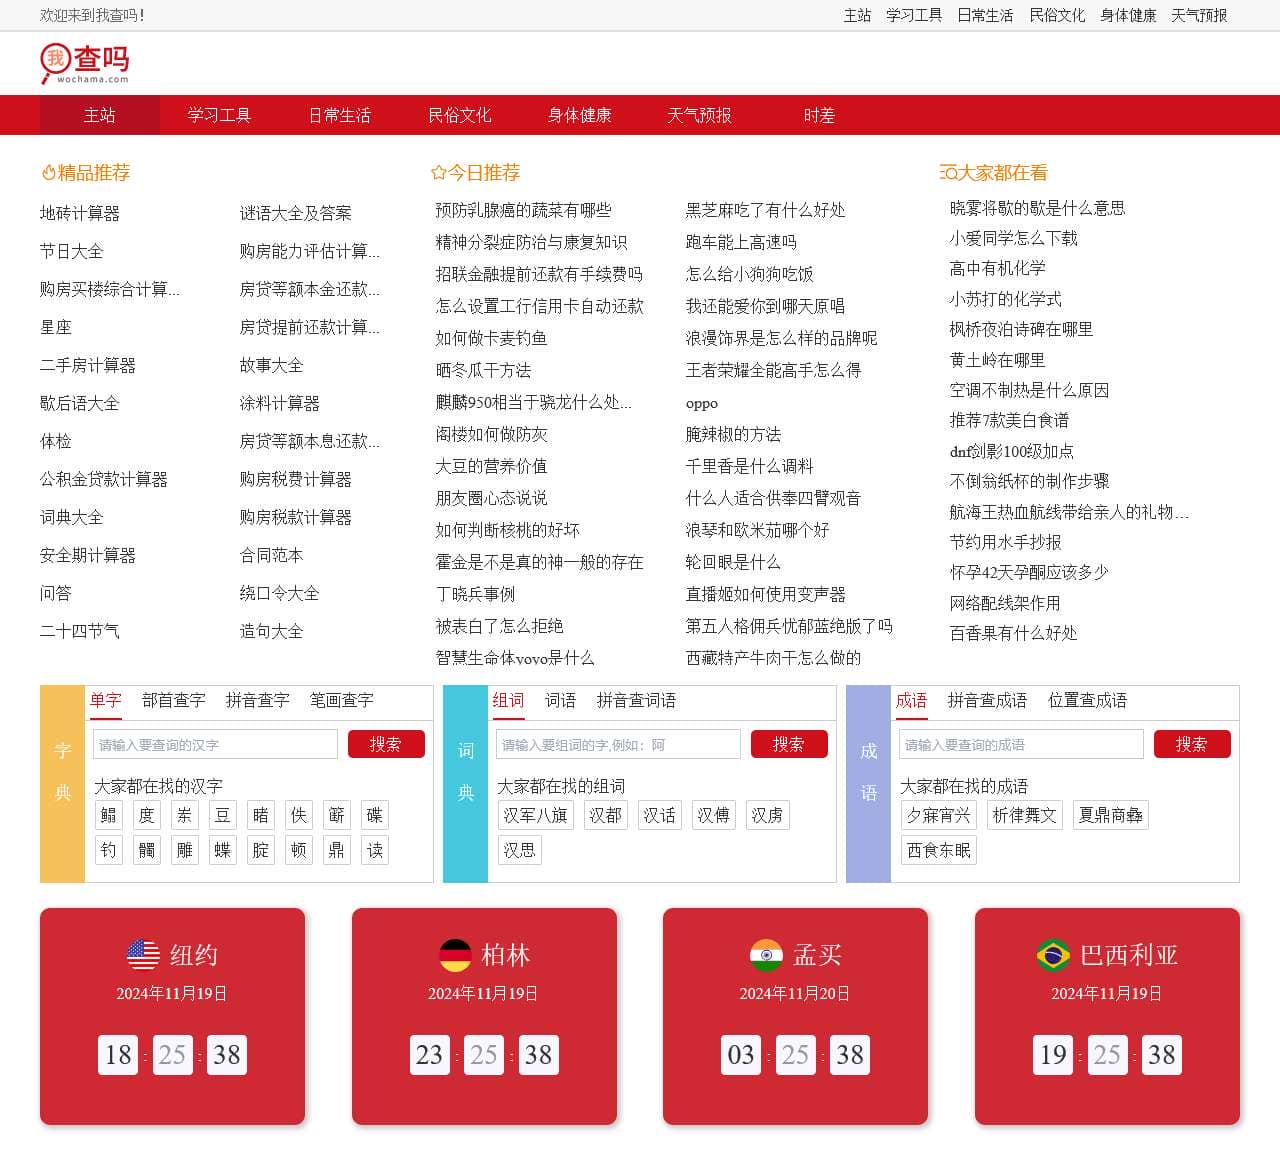Switch to the 拼音查成语 tab
1280x1167 pixels.
tap(988, 700)
